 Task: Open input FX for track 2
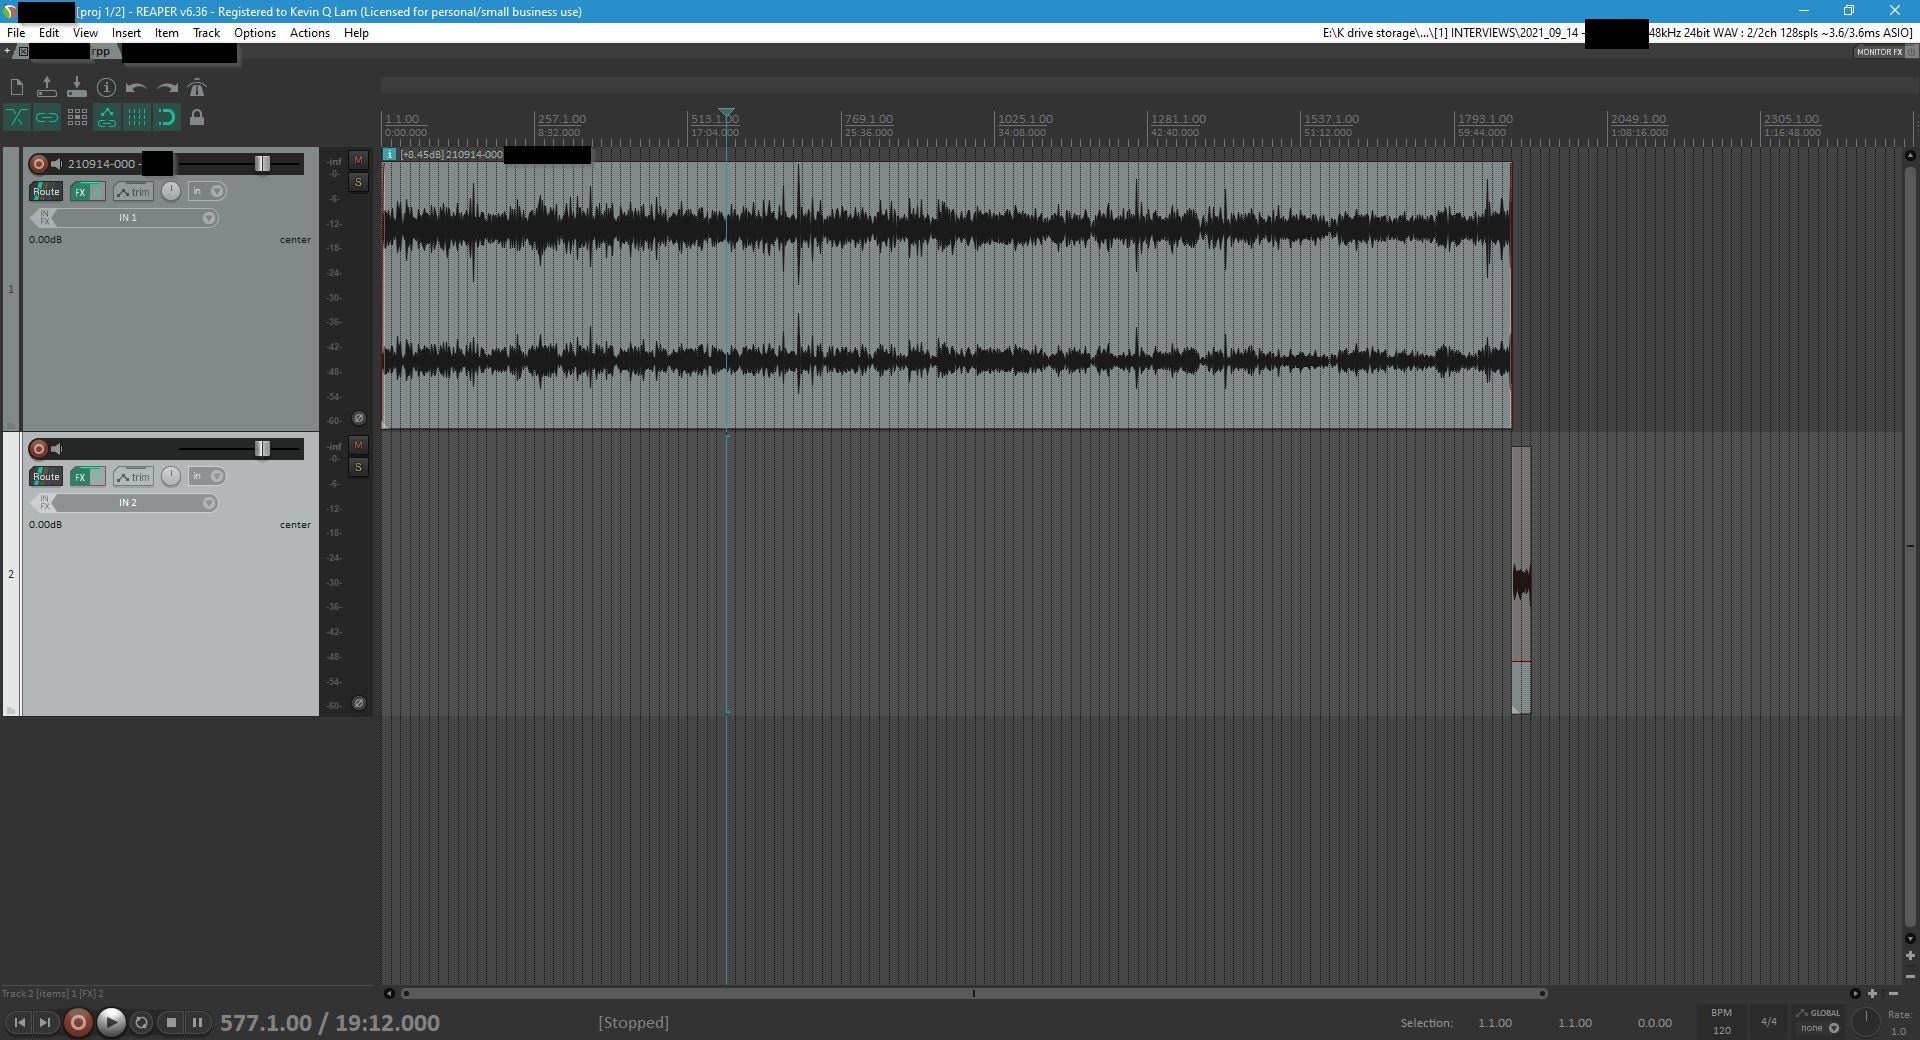(x=43, y=503)
